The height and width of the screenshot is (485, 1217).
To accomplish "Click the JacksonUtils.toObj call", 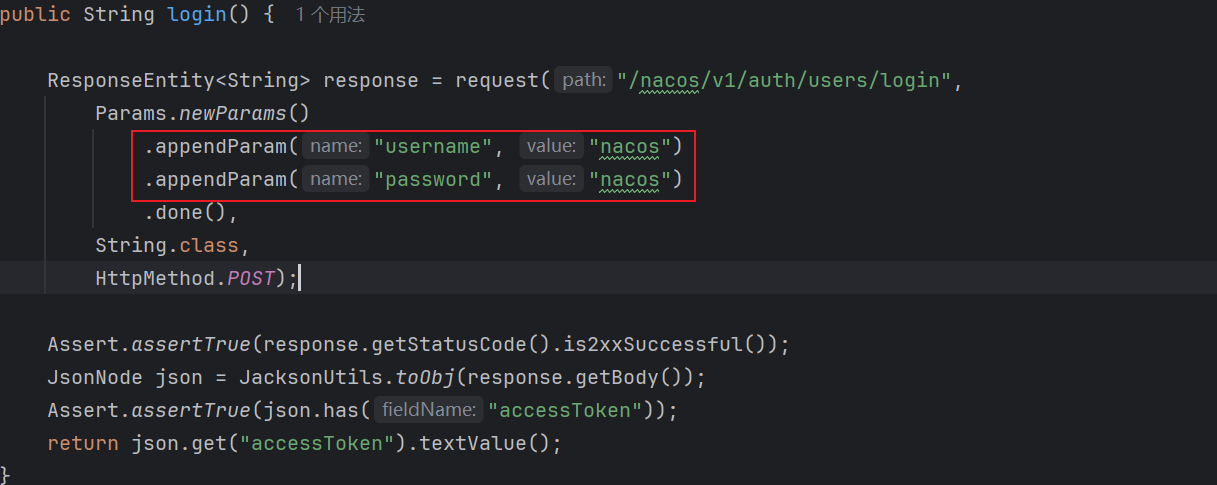I will click(x=346, y=377).
